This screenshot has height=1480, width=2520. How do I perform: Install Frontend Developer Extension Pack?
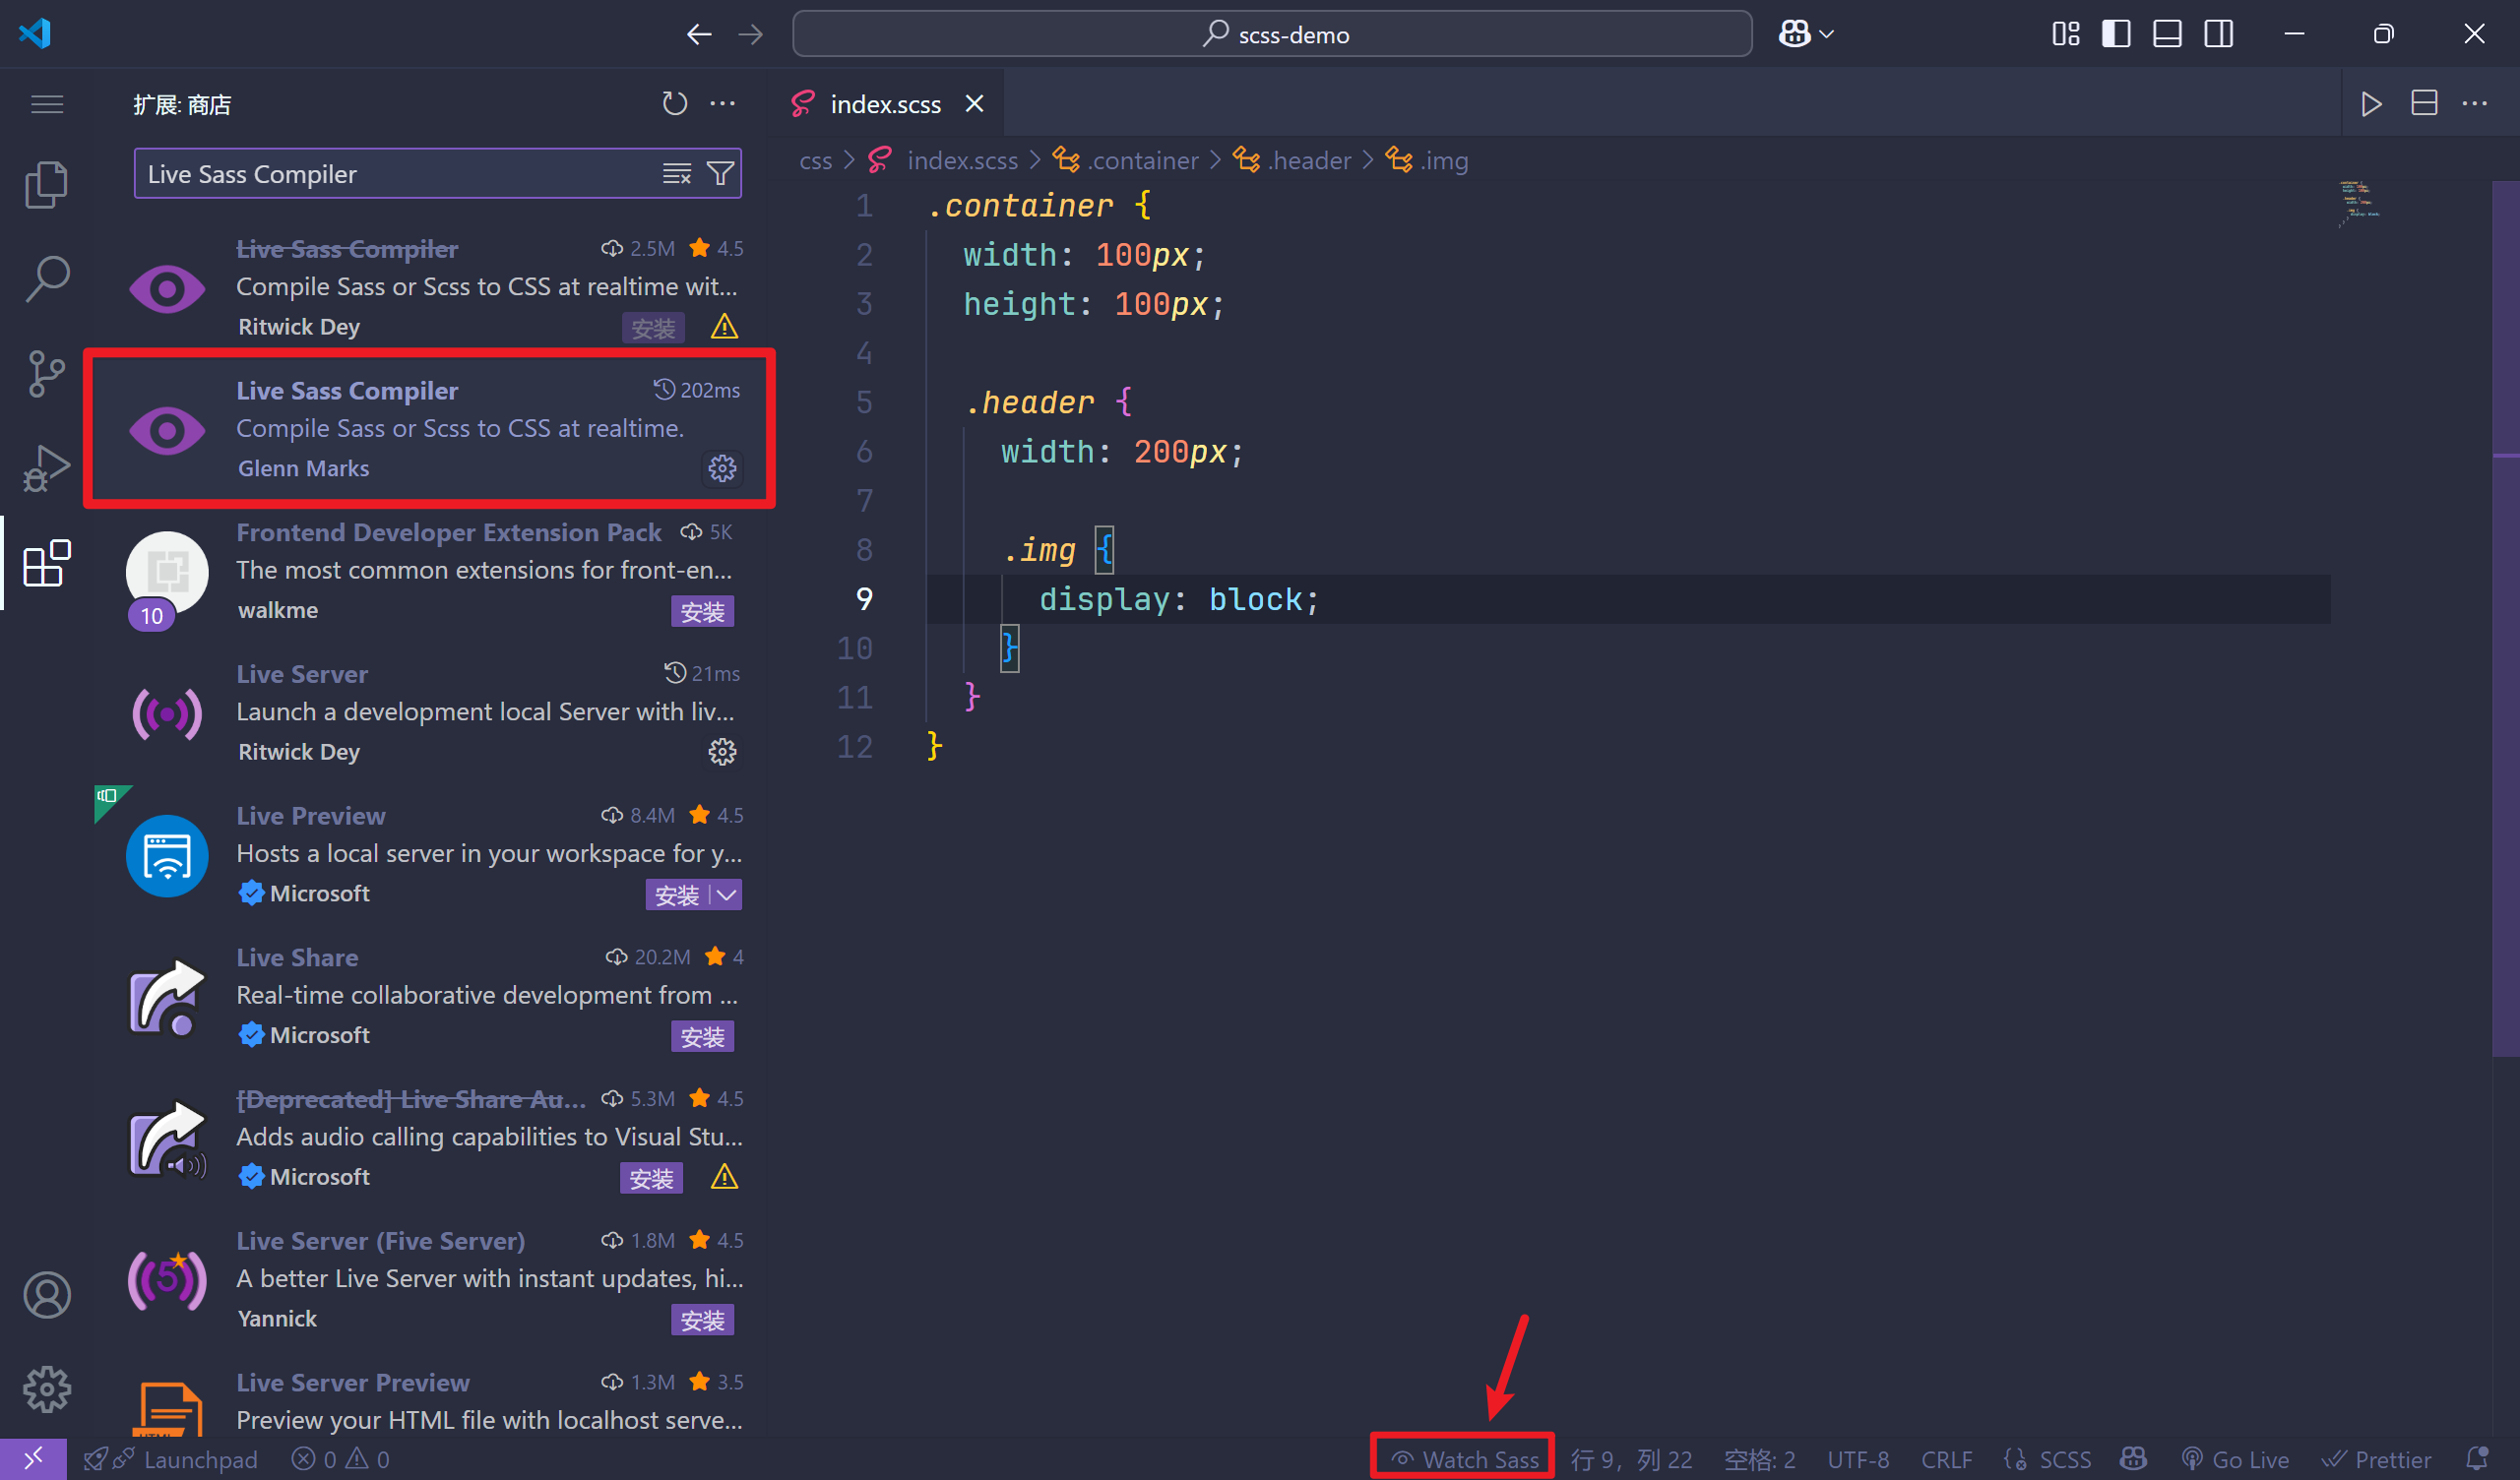point(702,612)
